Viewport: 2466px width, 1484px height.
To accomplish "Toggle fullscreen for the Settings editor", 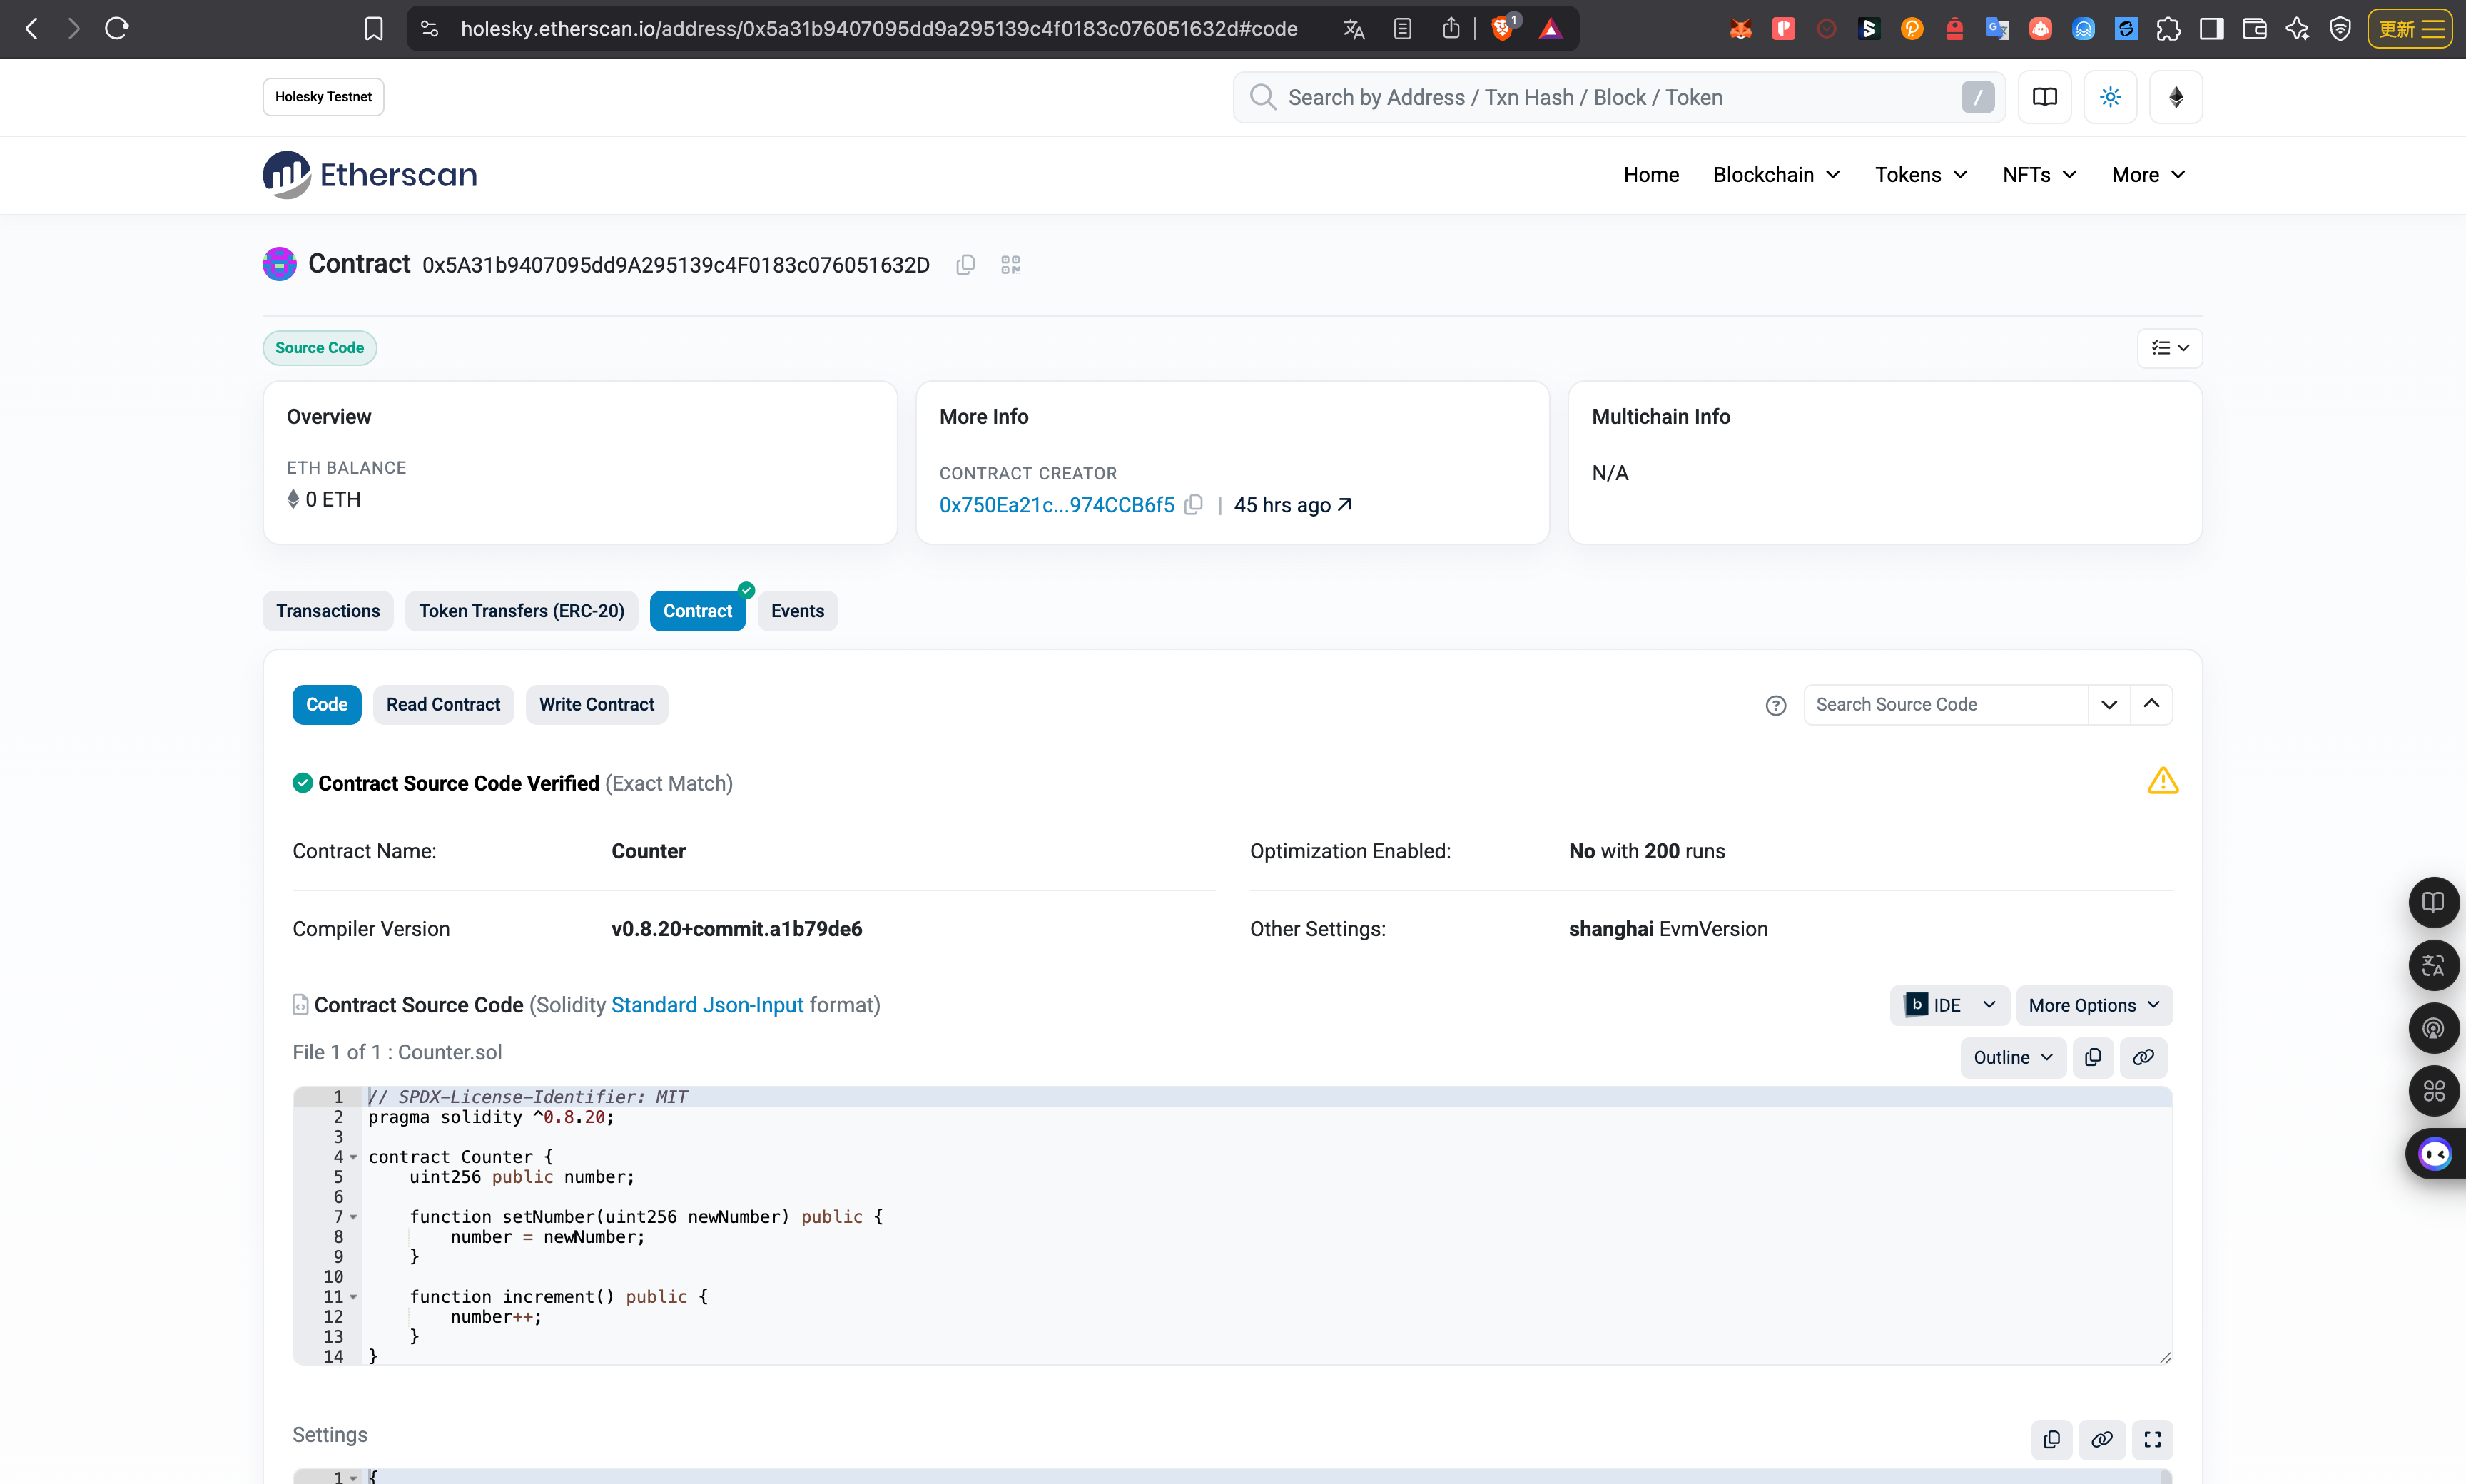I will tap(2153, 1440).
